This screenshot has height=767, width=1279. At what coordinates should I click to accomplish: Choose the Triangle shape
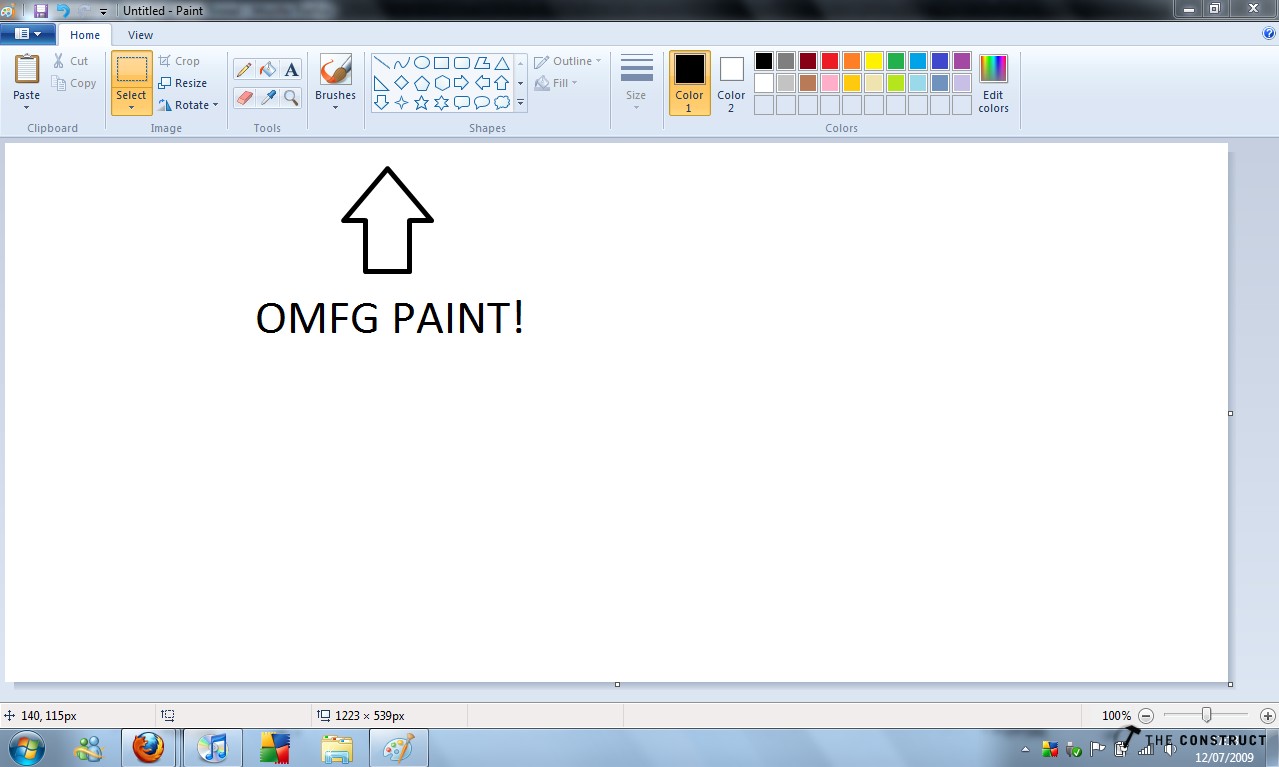pos(502,63)
